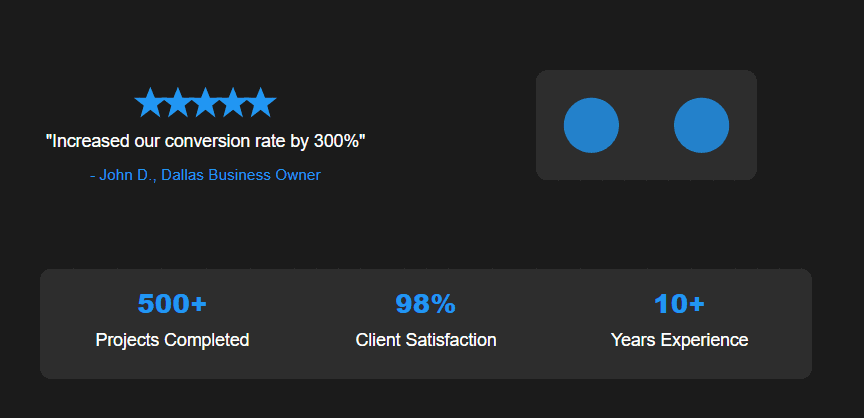The height and width of the screenshot is (418, 864).
Task: Select the "Client Satisfaction" label
Action: (426, 340)
